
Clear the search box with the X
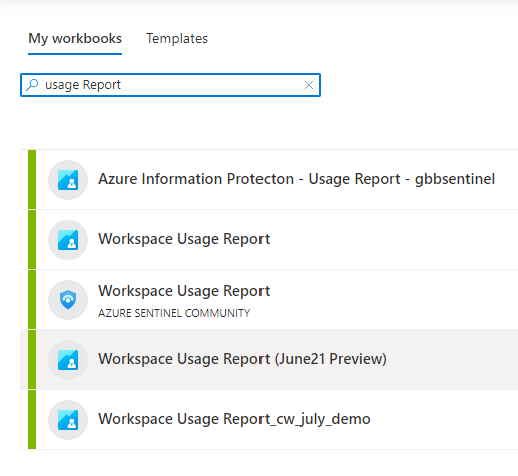pos(309,85)
